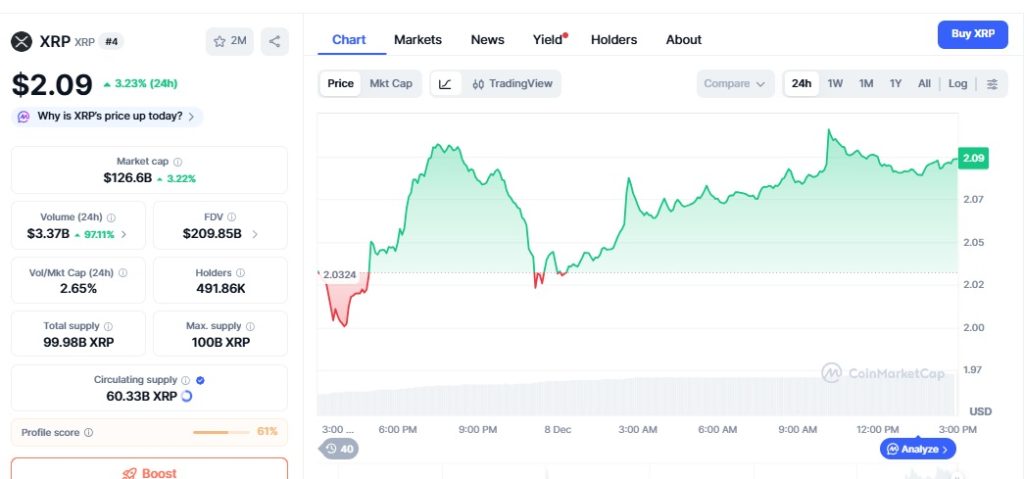Select the line chart type icon

pyautogui.click(x=445, y=84)
